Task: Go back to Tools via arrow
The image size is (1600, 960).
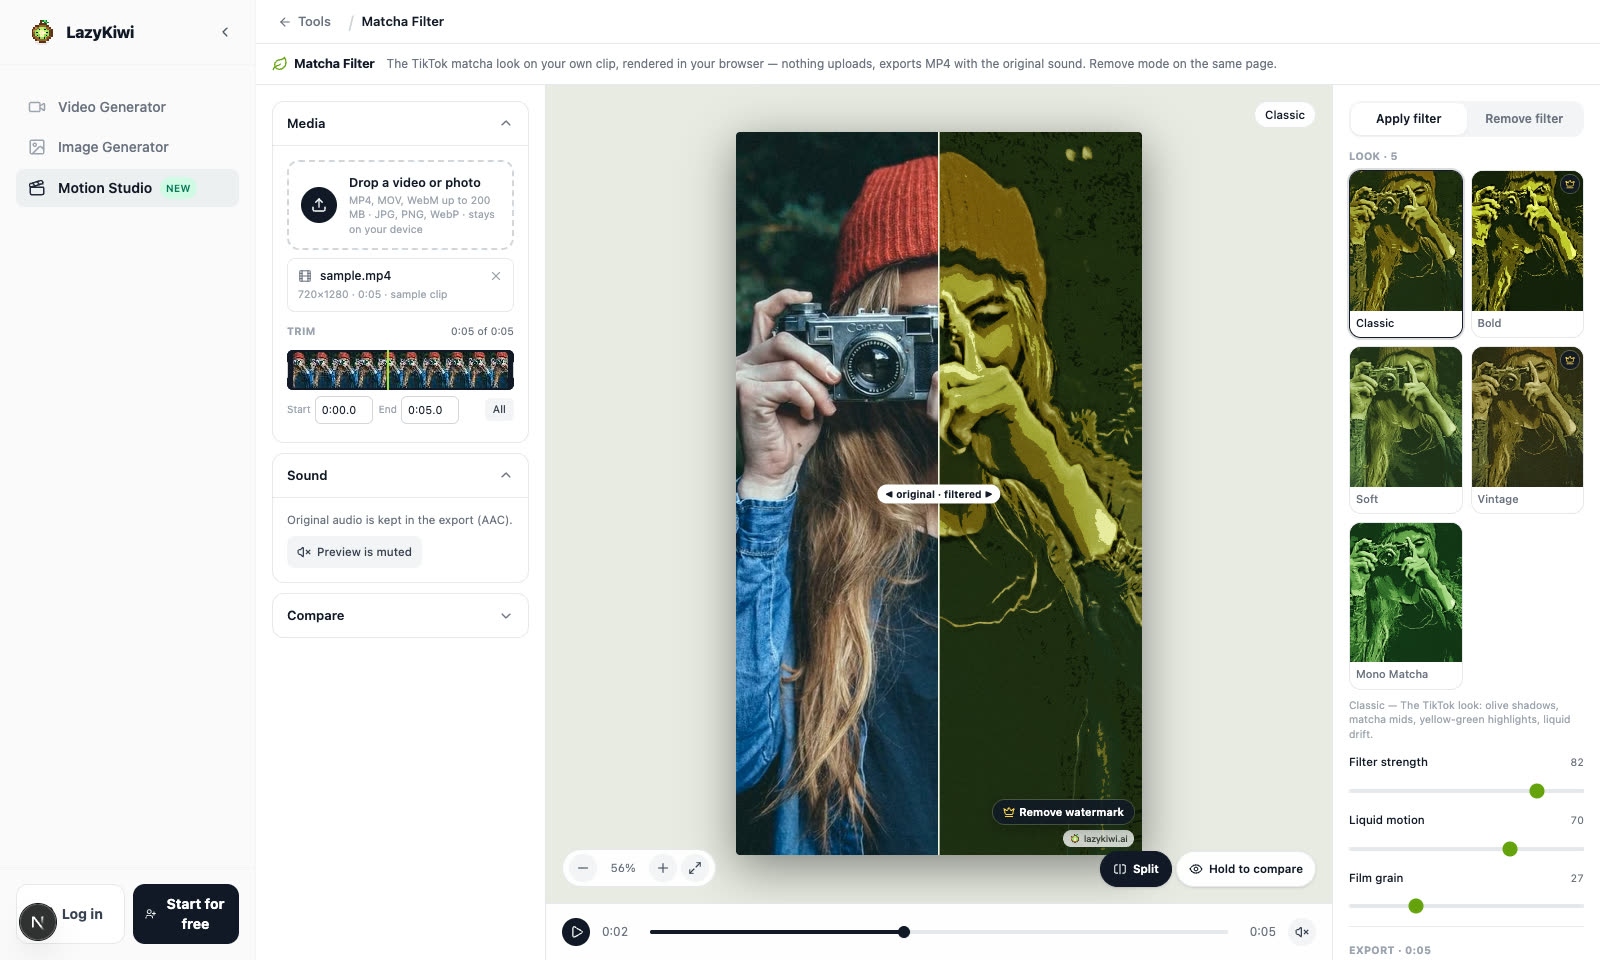Action: click(x=304, y=21)
